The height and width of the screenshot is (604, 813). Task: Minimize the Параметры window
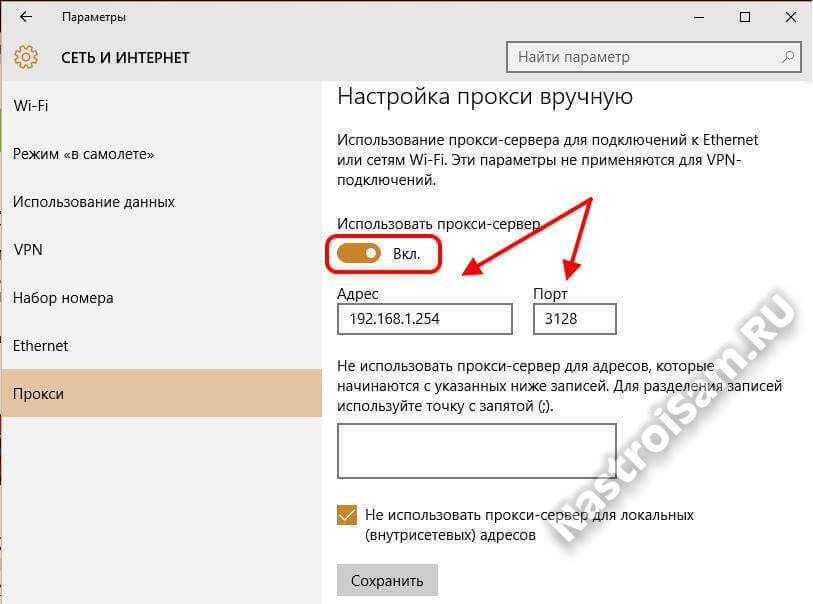699,17
